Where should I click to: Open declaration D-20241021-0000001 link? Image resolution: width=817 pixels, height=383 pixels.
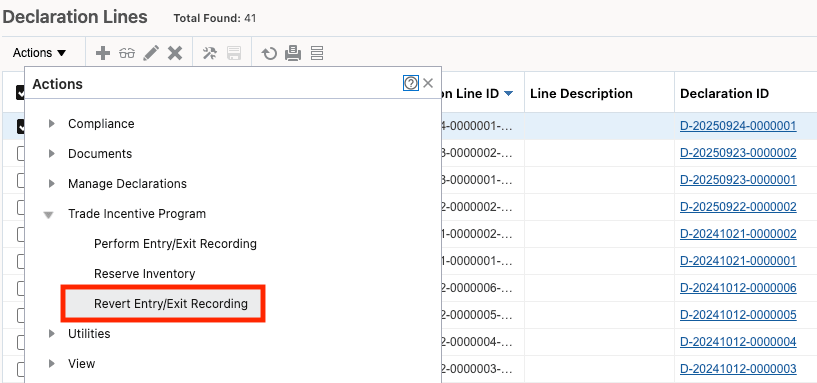[x=738, y=261]
